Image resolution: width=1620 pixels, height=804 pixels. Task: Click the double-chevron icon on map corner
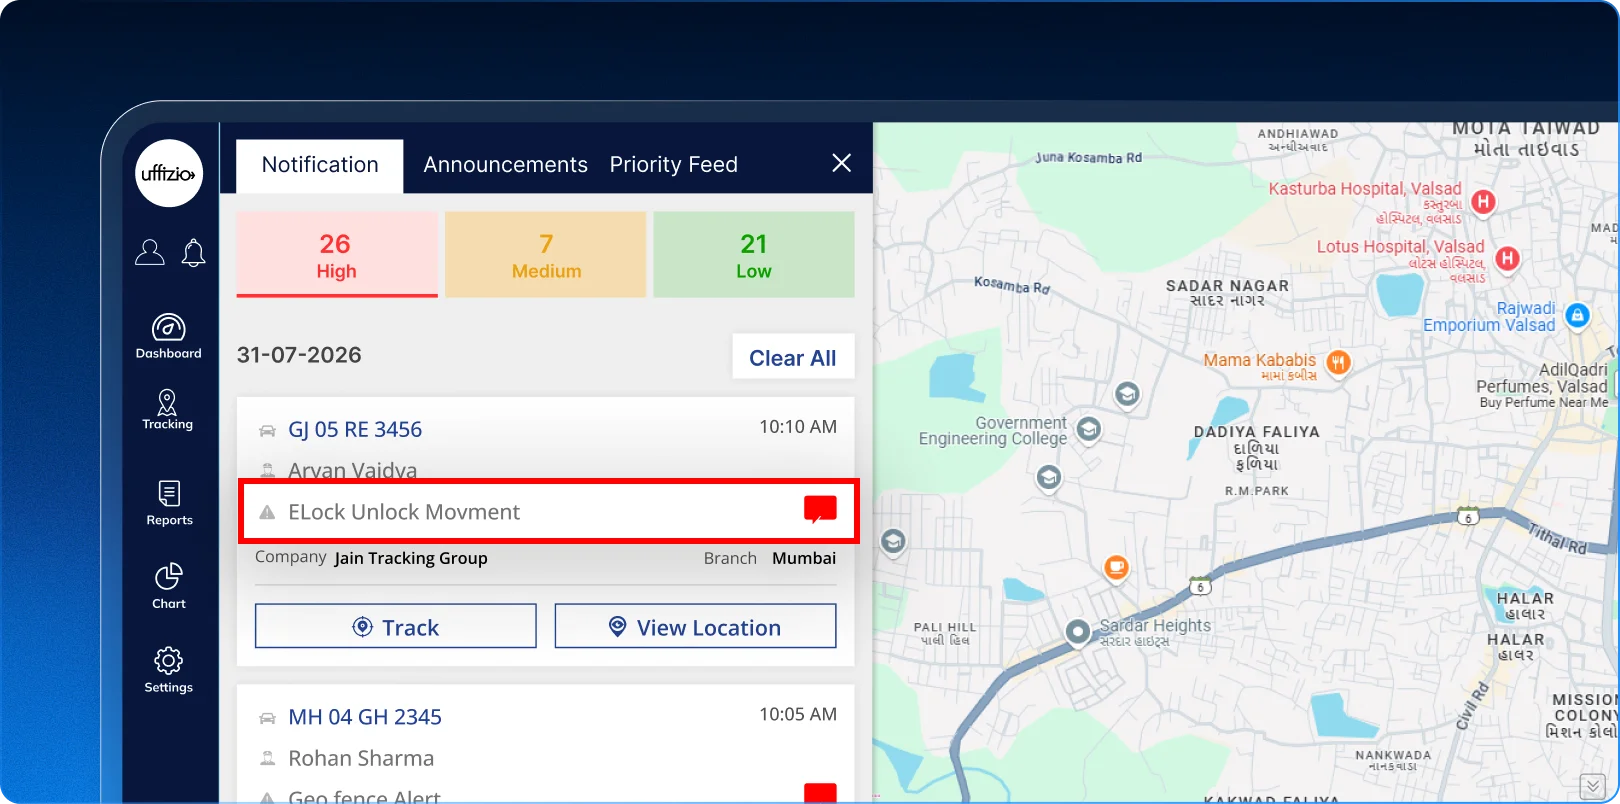coord(1593,787)
